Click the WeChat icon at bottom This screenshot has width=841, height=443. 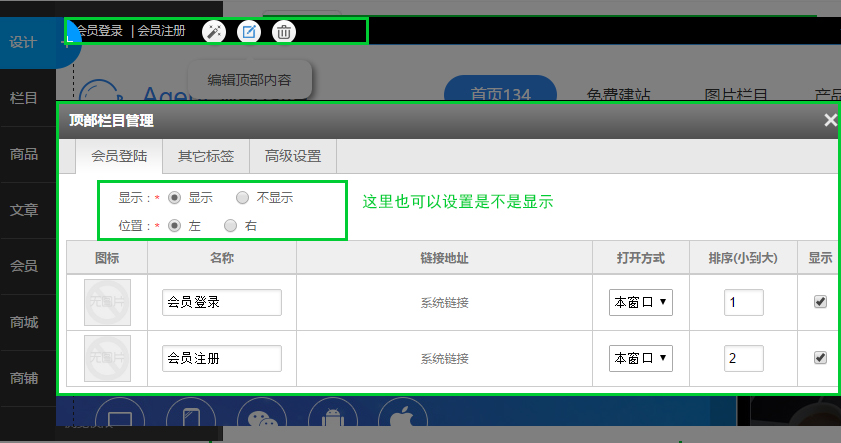click(262, 419)
